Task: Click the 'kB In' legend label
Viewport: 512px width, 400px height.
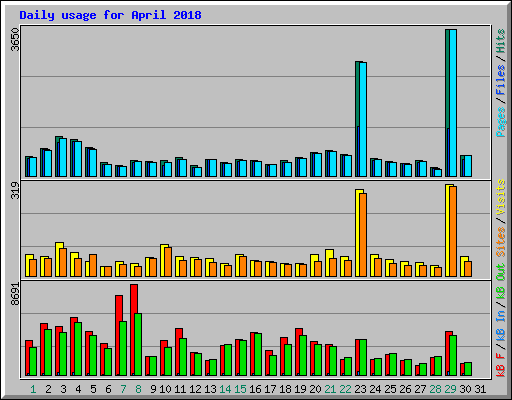Action: (501, 327)
